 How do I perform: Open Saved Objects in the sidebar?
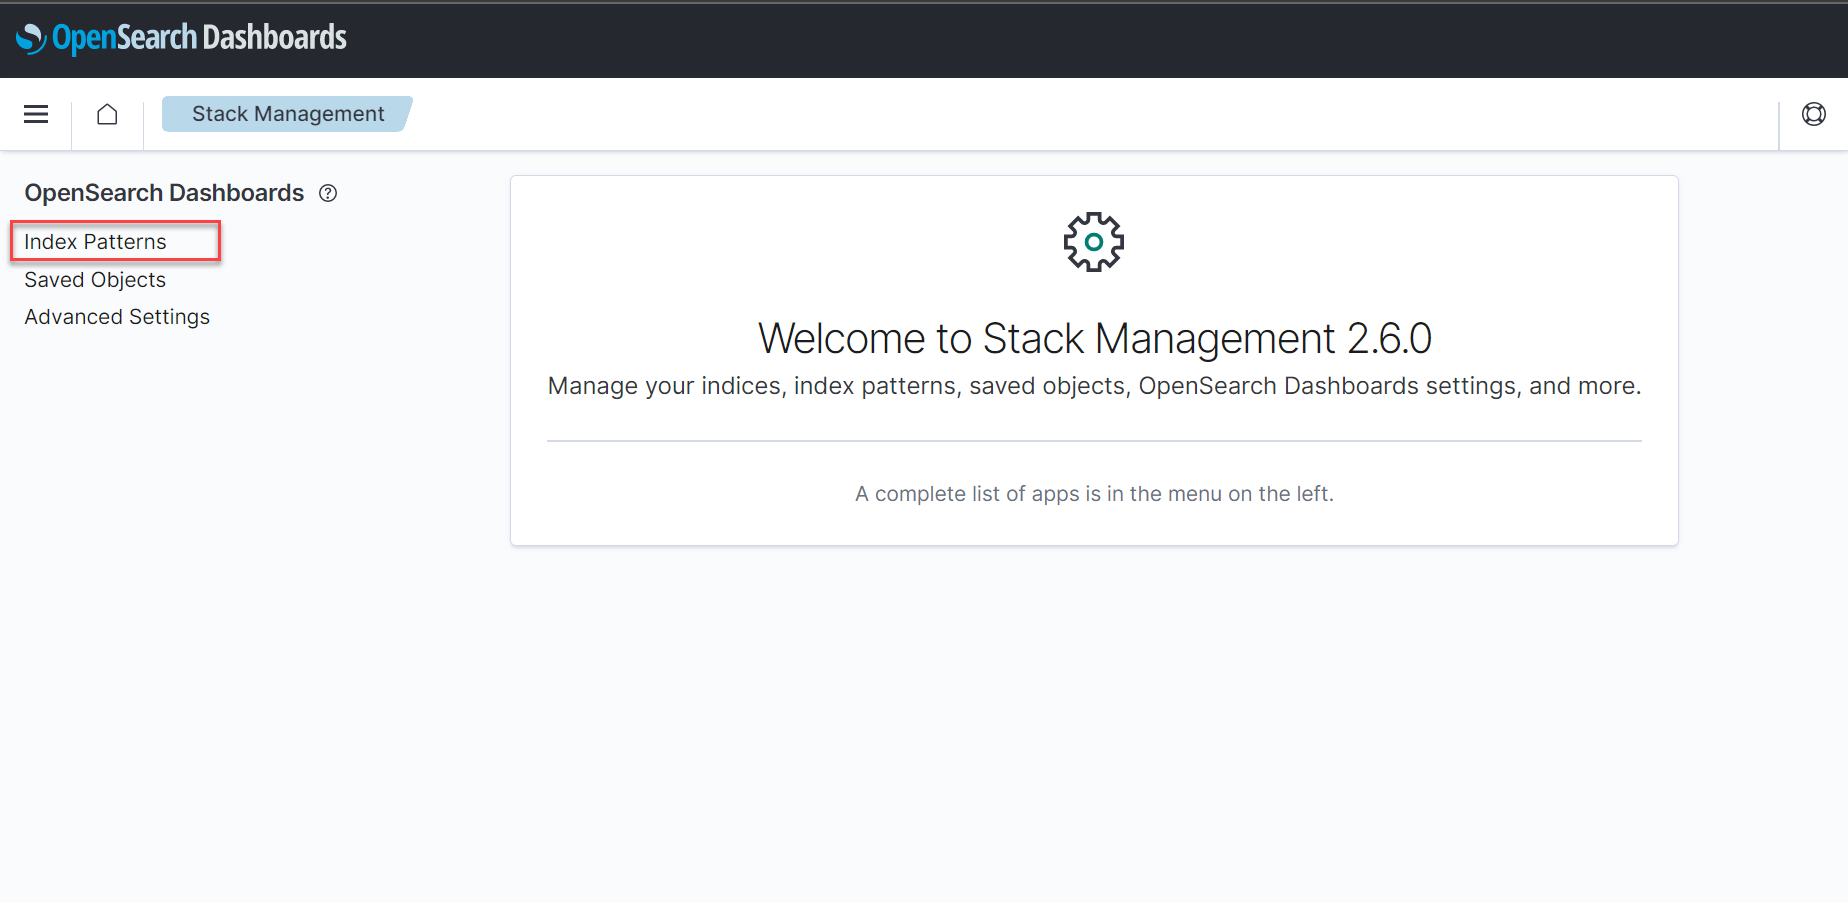[x=95, y=280]
